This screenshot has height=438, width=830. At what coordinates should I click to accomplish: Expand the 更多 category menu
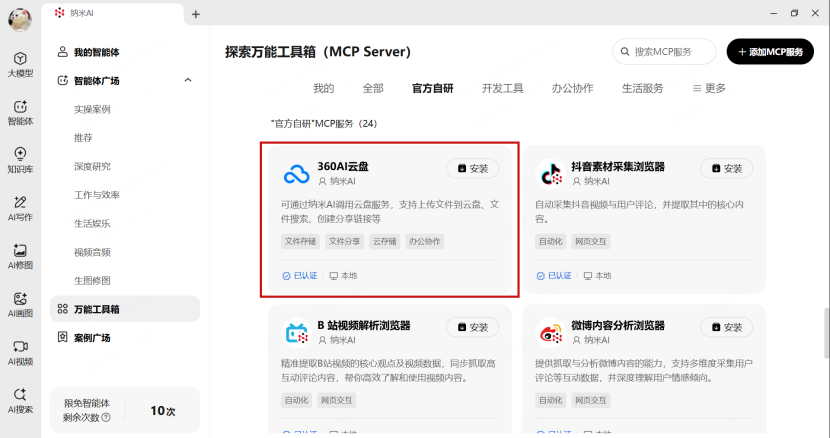(709, 88)
